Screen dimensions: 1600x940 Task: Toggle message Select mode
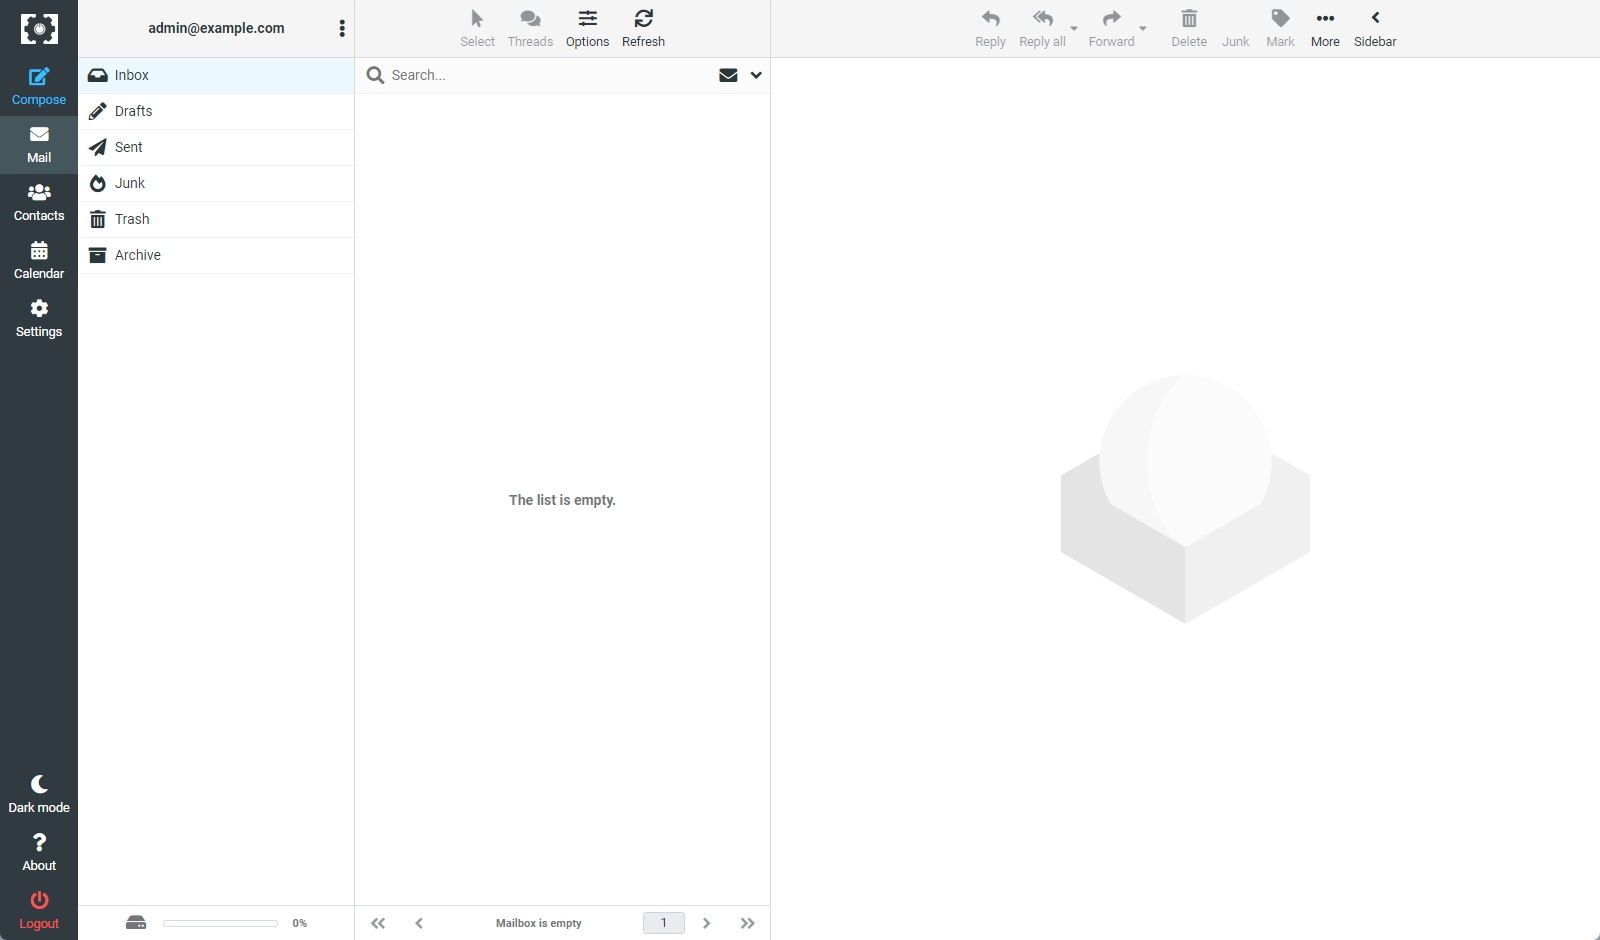coord(477,27)
